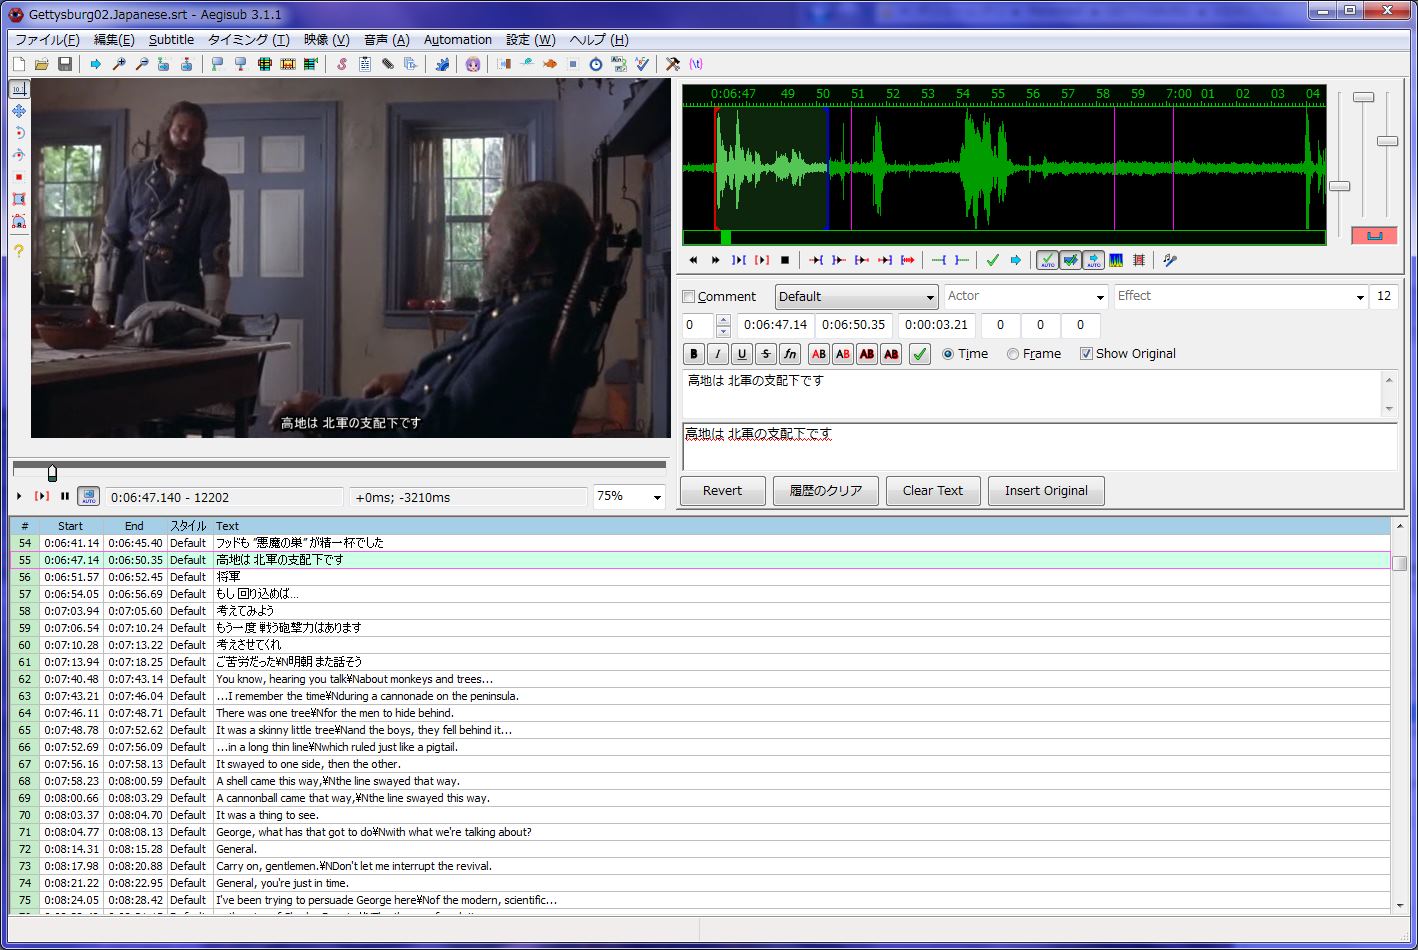Click the video seek bar slider handle
The width and height of the screenshot is (1418, 950).
pyautogui.click(x=52, y=473)
